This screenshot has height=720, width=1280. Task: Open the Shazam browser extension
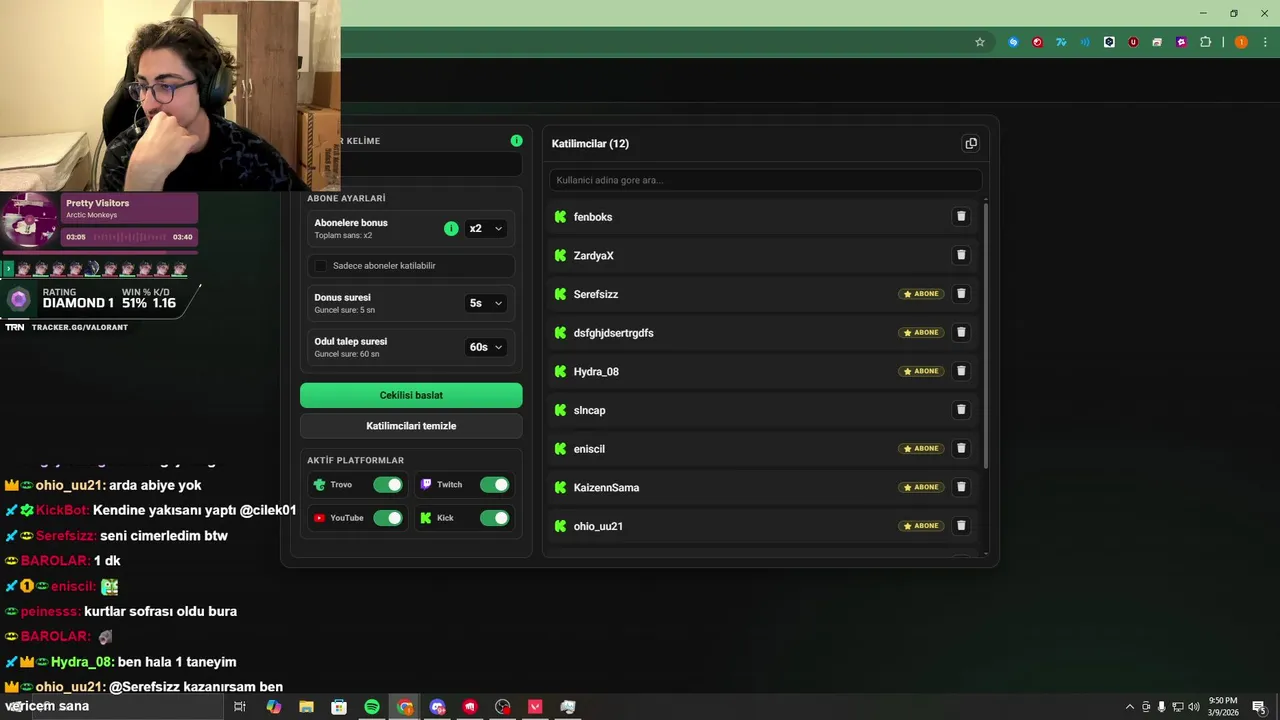click(1013, 42)
